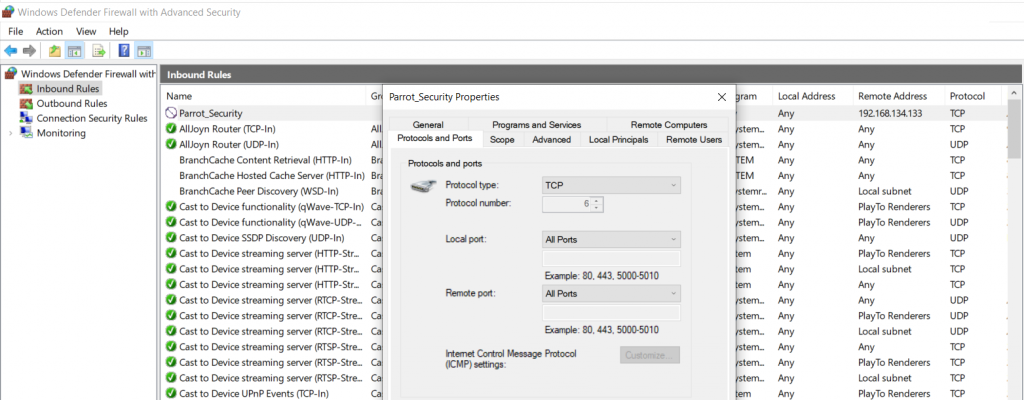The image size is (1024, 400).
Task: Toggle the Show/Hide Action Pane icon
Action: coord(144,51)
